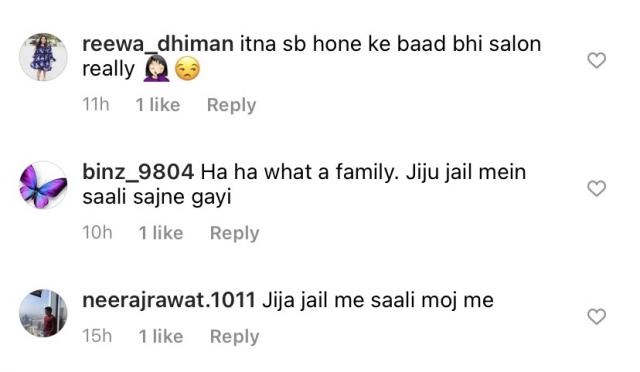Select the 15h timestamp

[97, 336]
